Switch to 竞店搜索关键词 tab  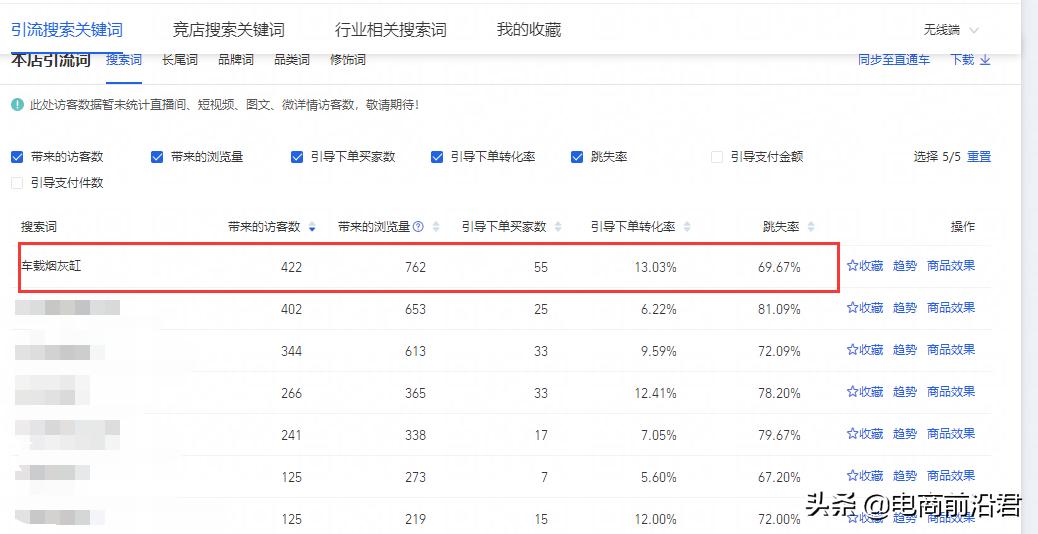pos(228,30)
